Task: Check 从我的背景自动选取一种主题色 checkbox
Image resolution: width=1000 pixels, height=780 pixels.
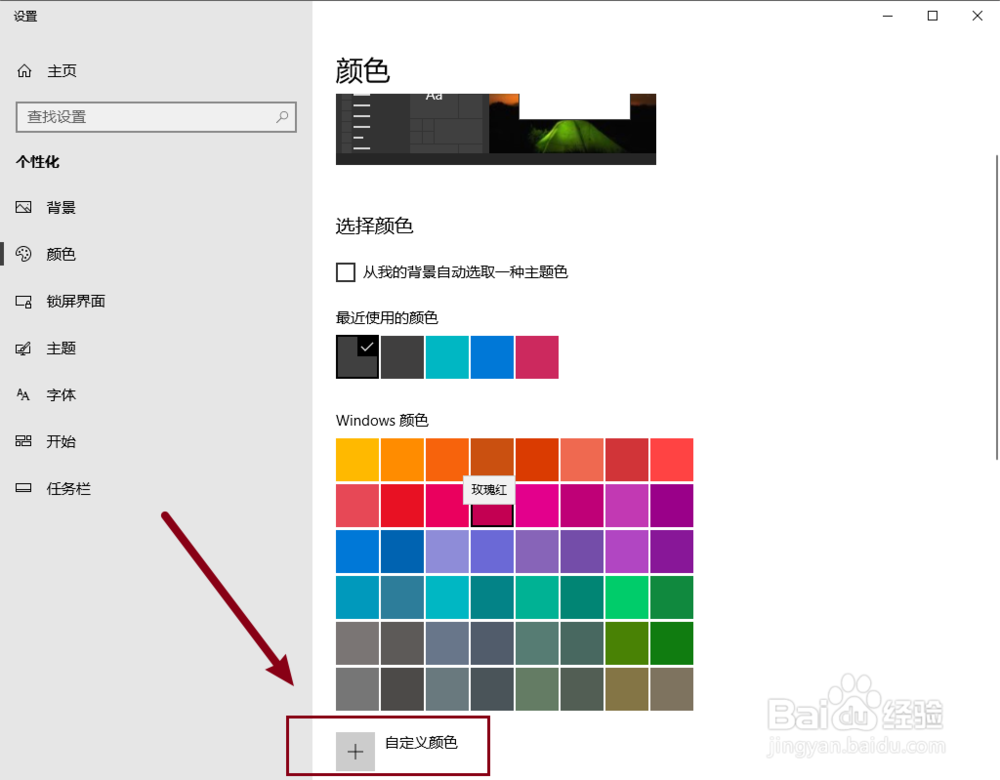Action: [346, 272]
